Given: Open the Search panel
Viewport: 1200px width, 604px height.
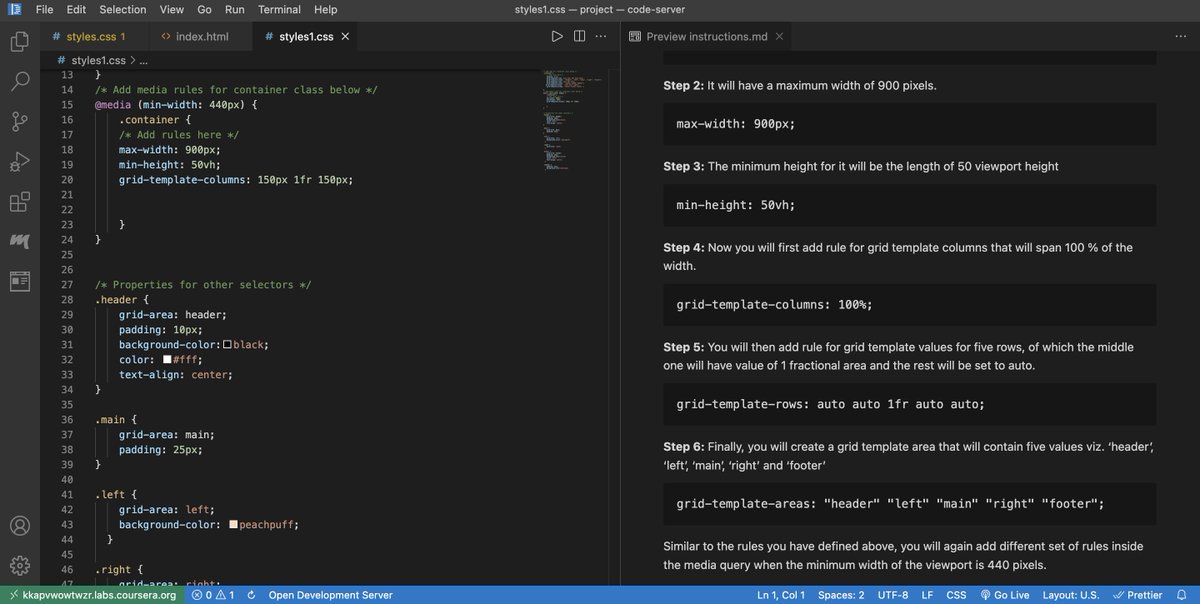Looking at the screenshot, I should [20, 81].
